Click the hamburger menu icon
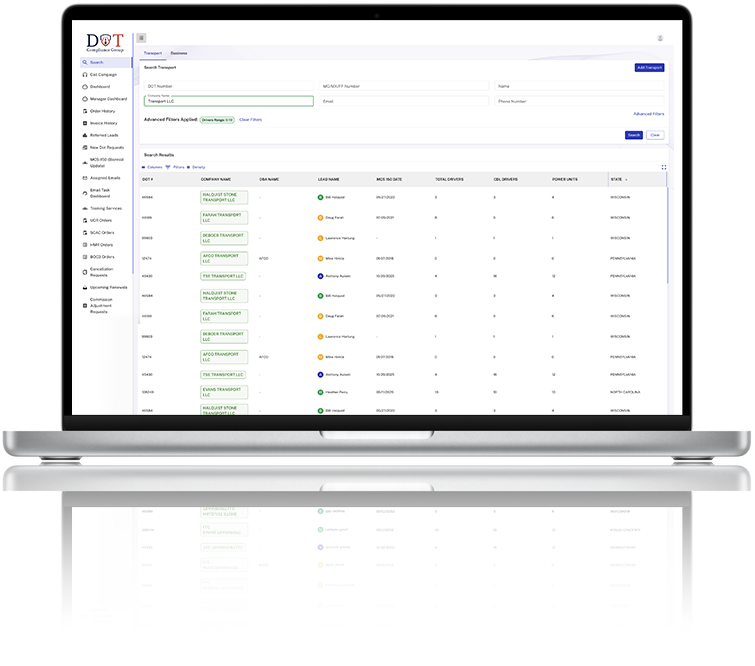This screenshot has width=755, height=666. tap(141, 38)
